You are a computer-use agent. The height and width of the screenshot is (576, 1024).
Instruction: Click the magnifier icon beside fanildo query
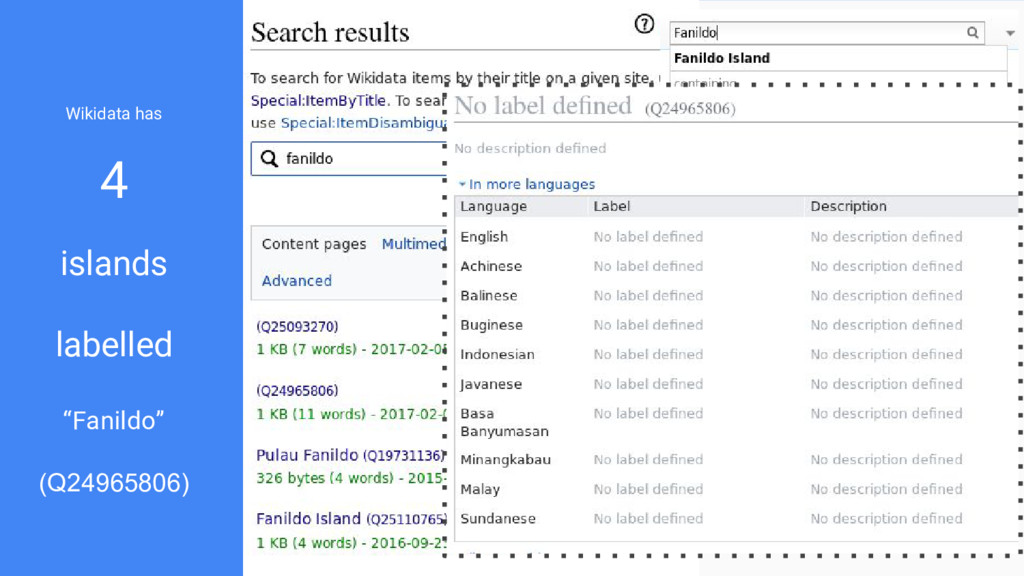point(269,159)
